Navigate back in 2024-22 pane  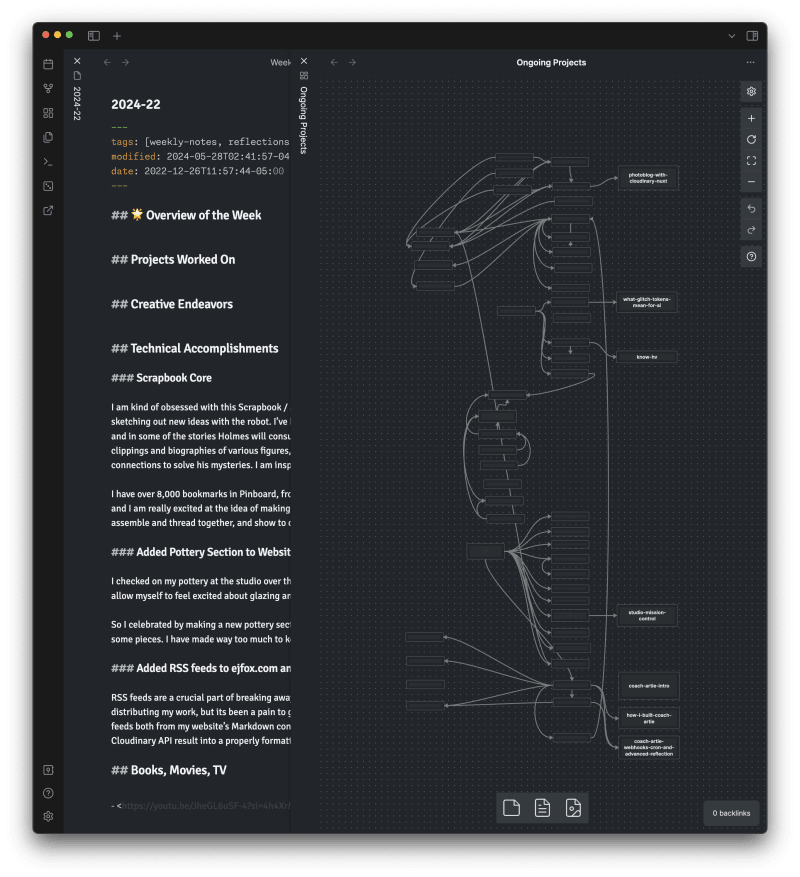[107, 62]
